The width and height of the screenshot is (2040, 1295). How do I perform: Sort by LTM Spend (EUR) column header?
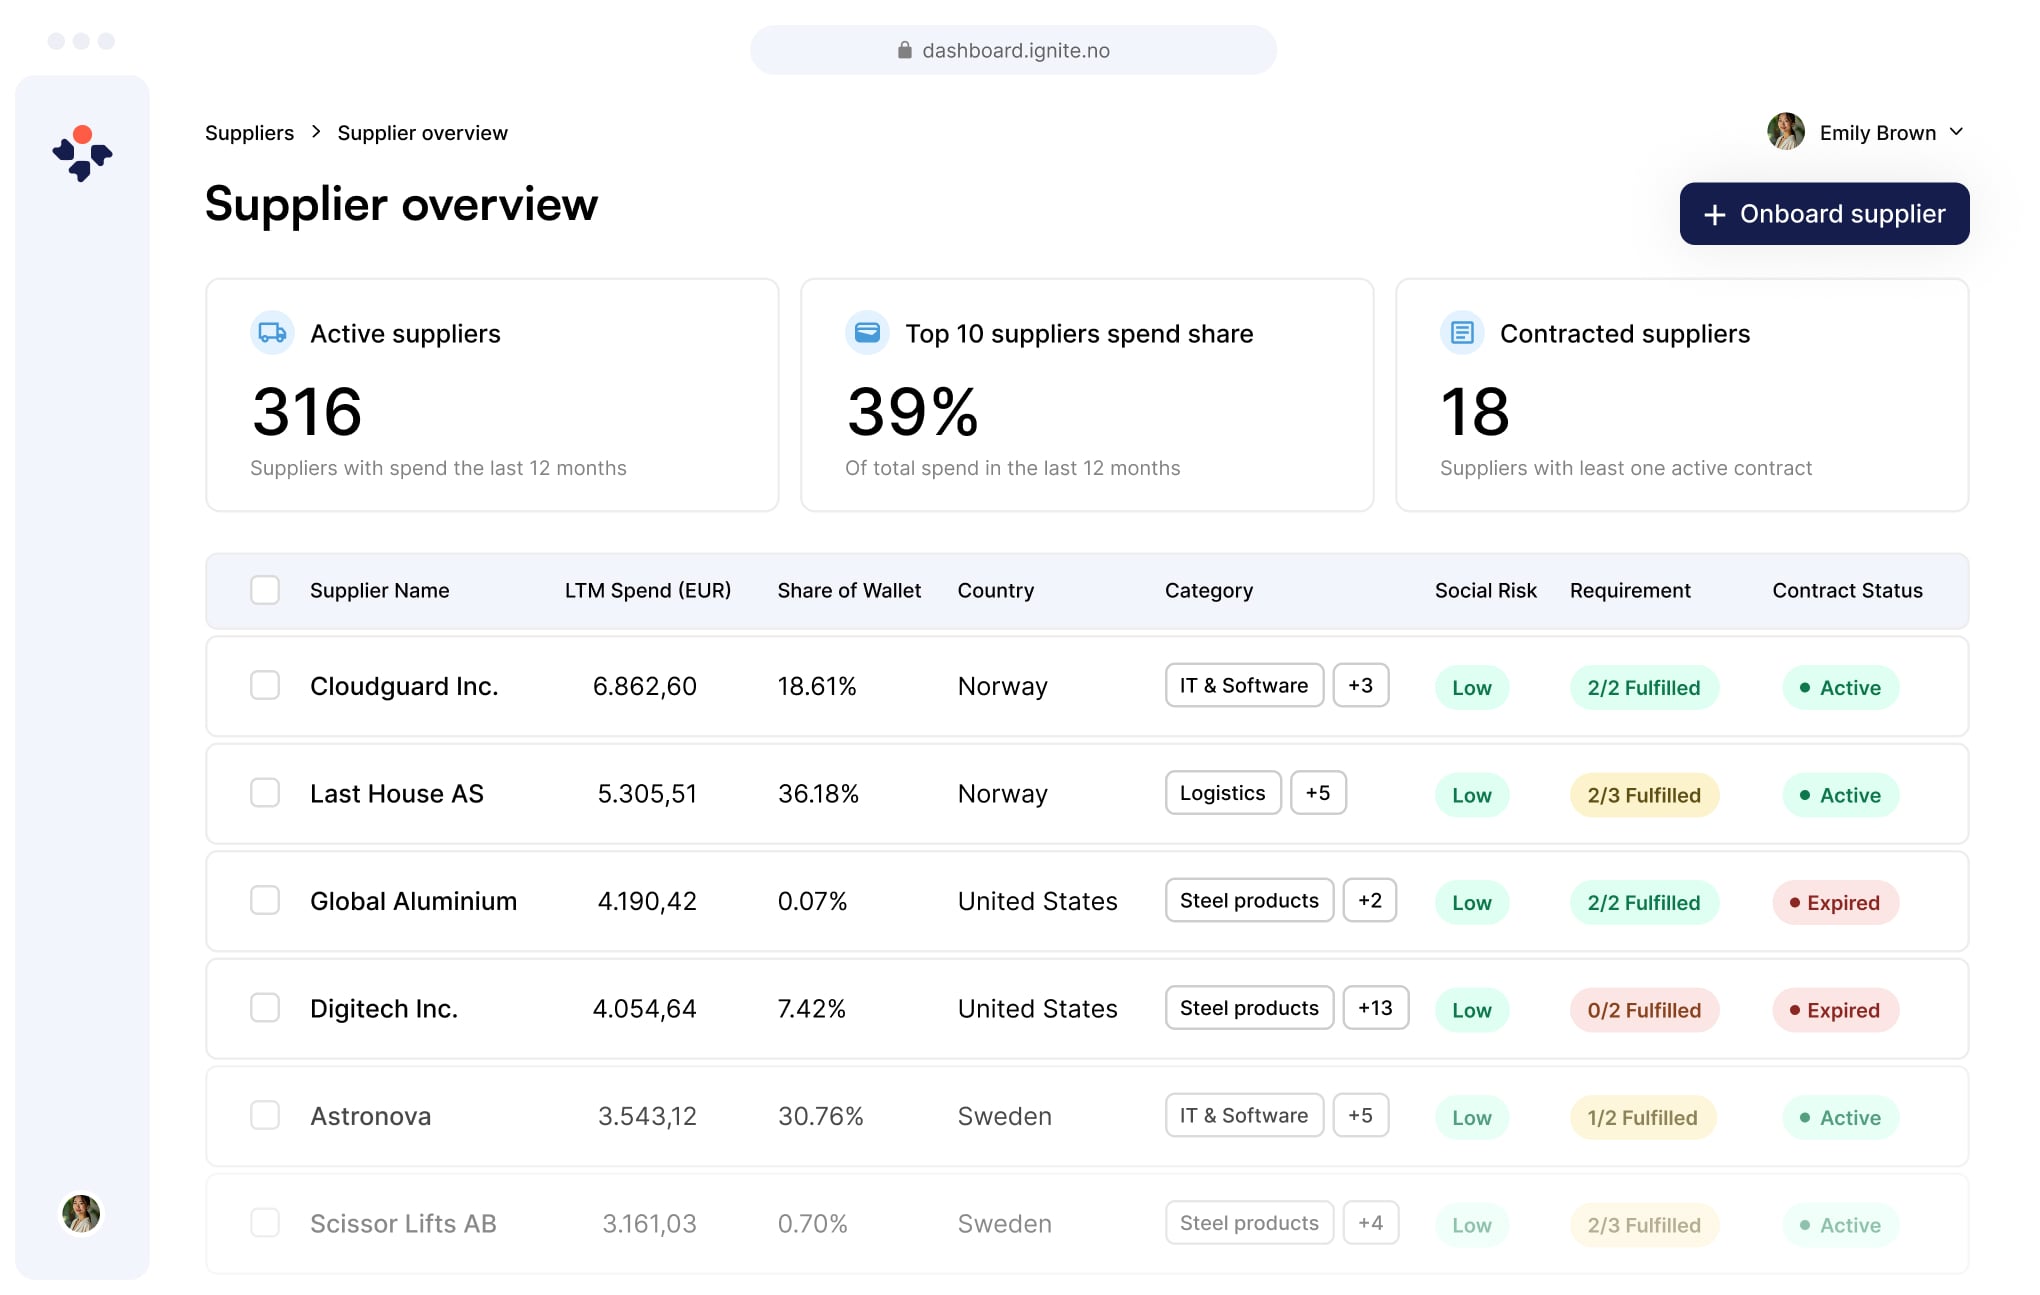click(647, 590)
